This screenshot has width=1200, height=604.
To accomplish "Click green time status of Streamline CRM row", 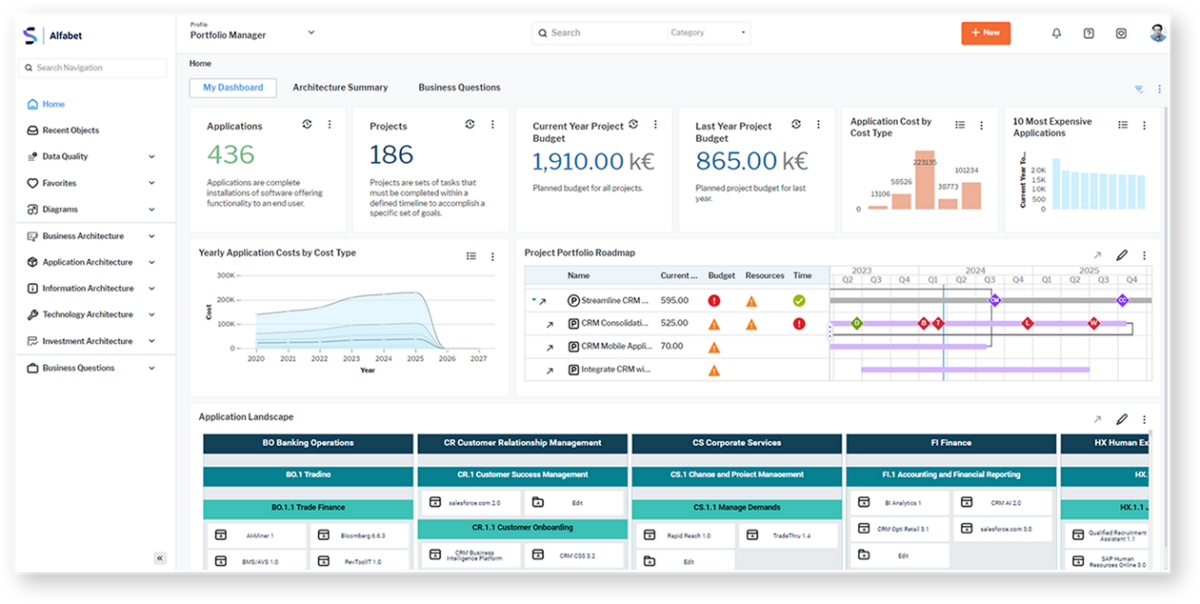I will 799,300.
